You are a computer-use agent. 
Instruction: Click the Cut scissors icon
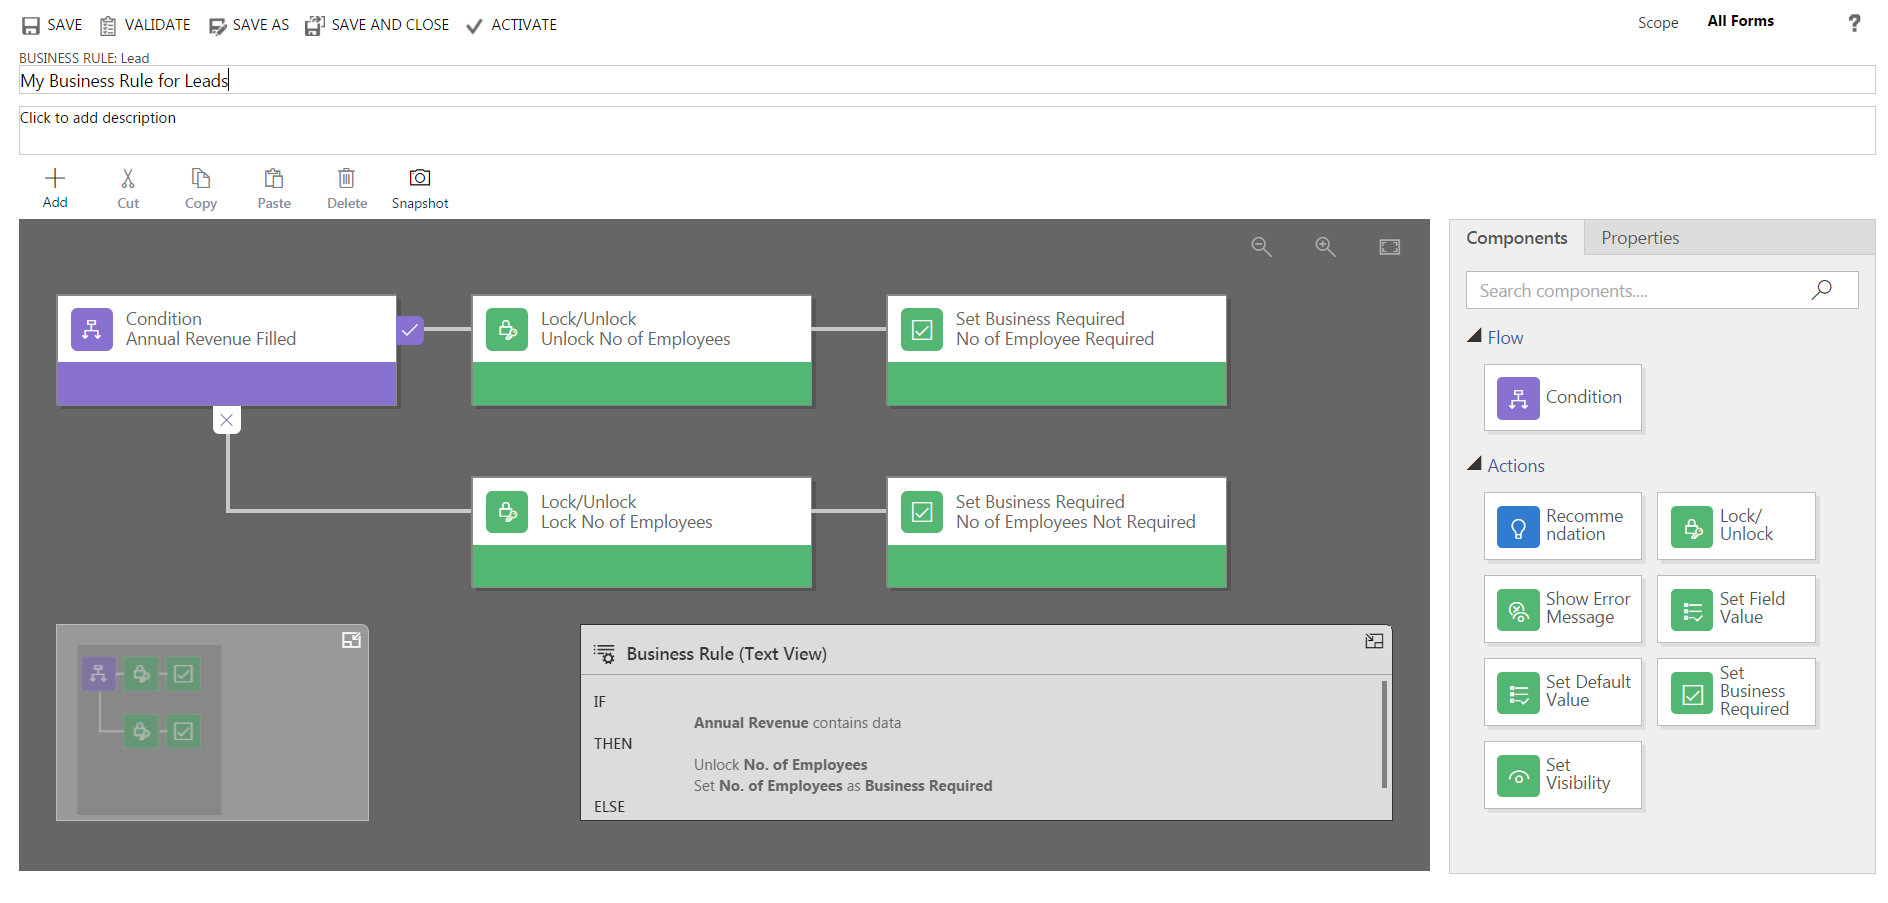[128, 178]
